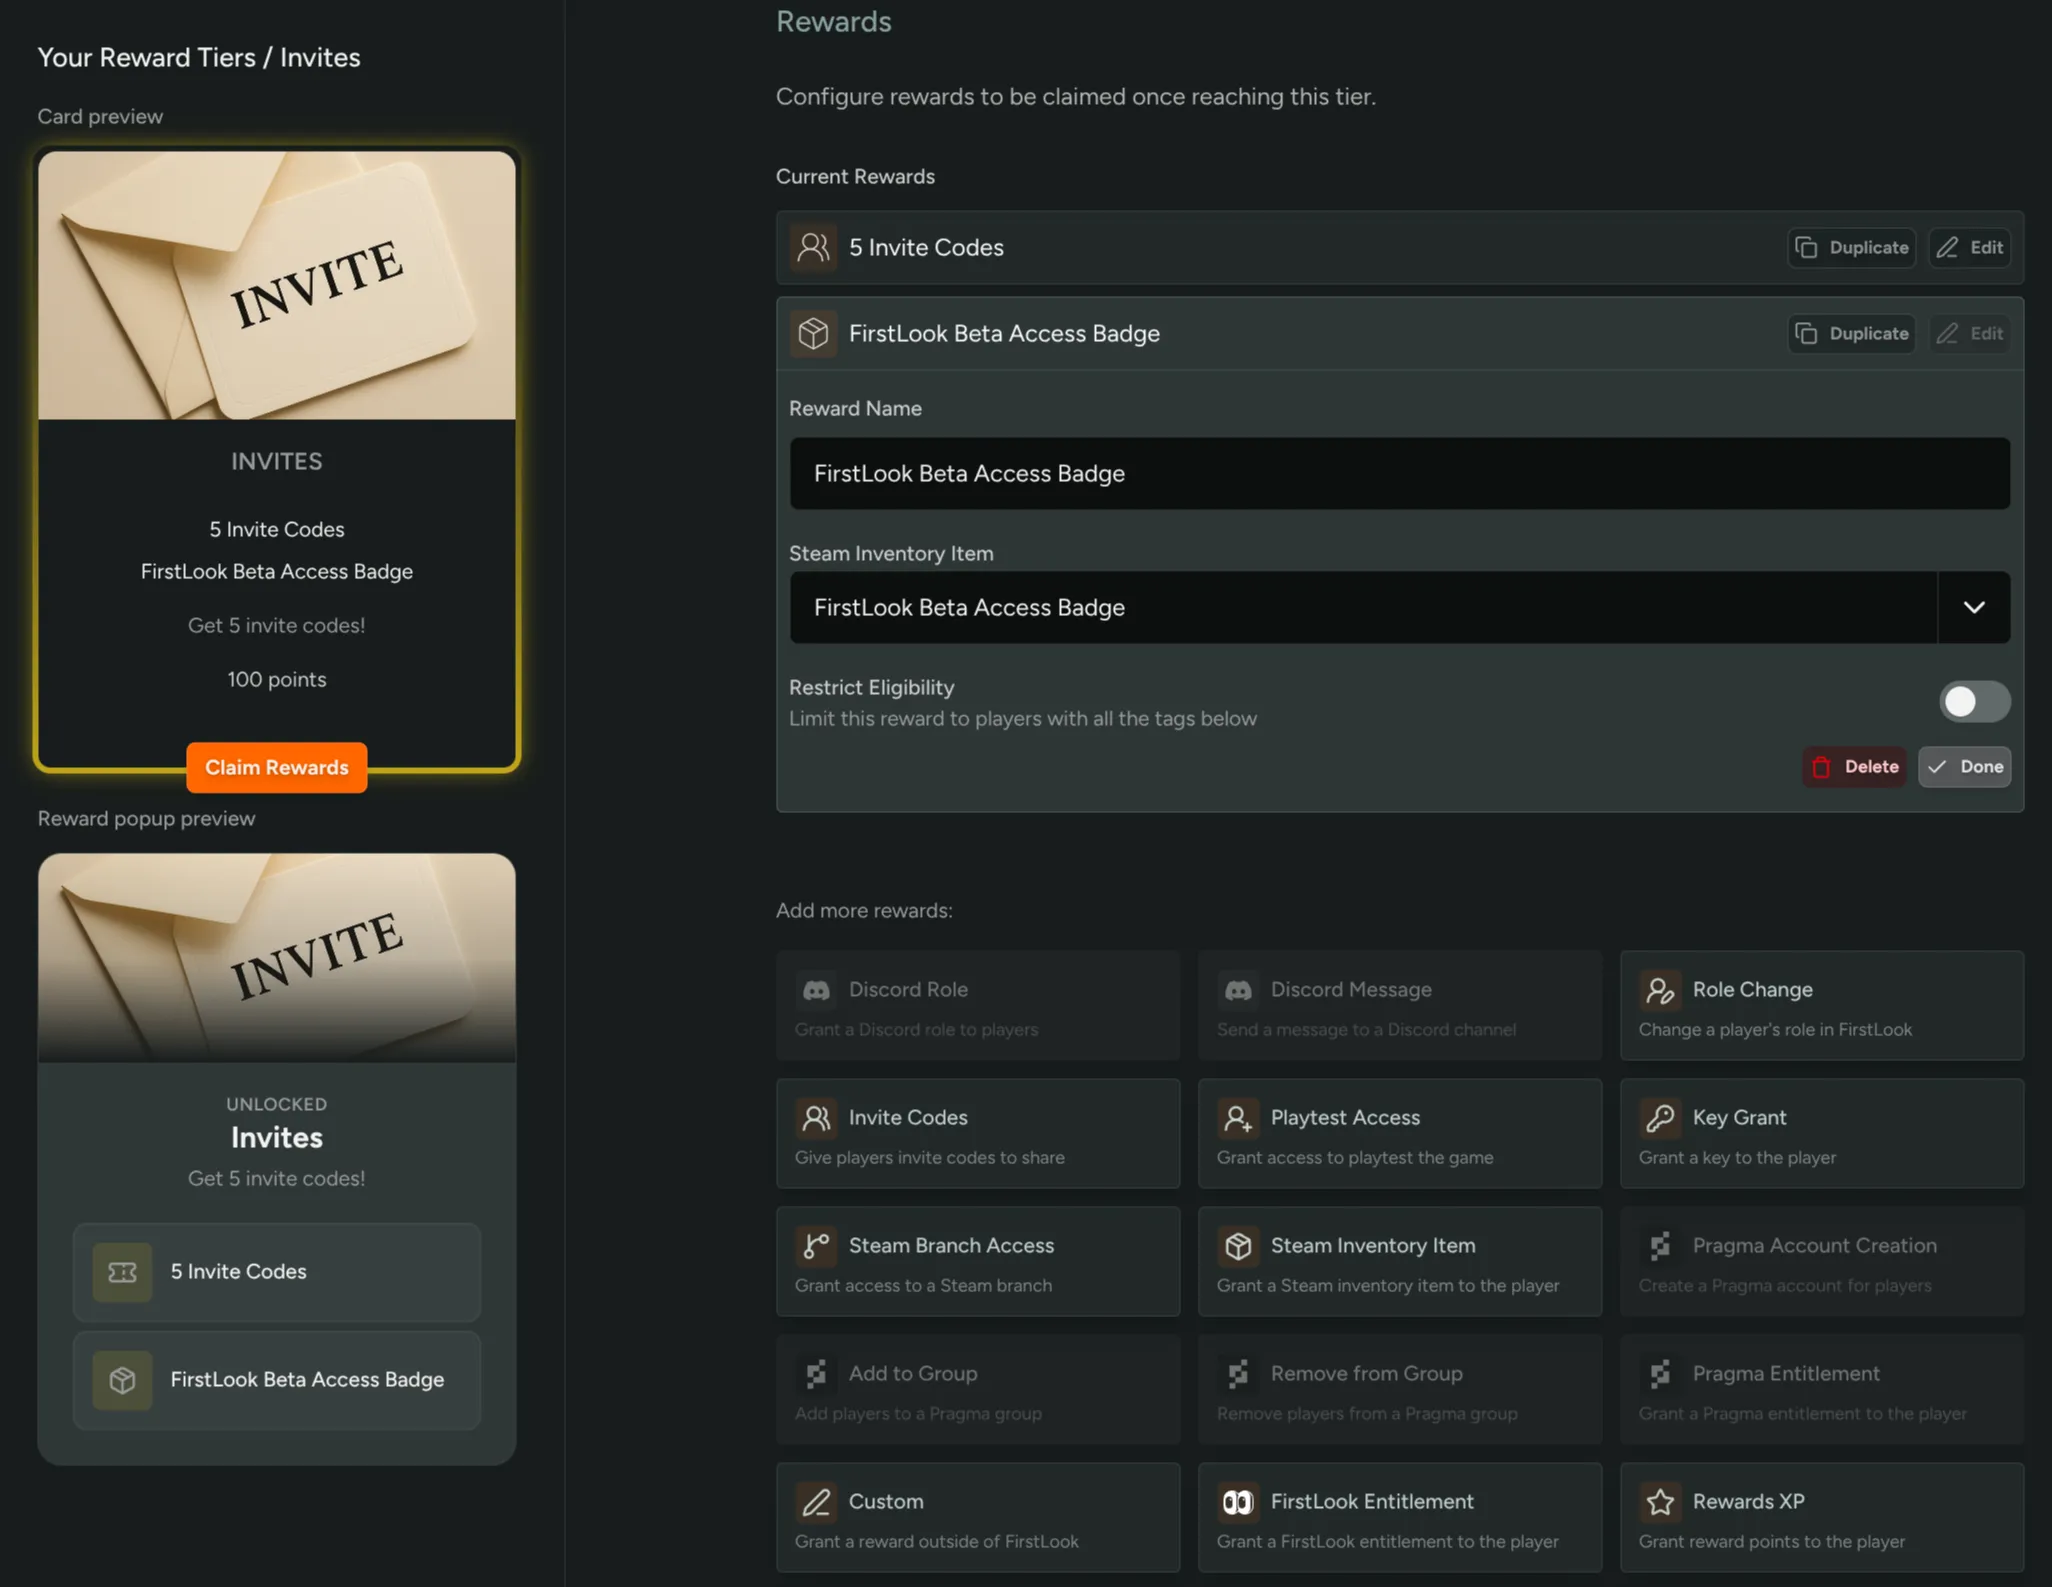2052x1587 pixels.
Task: Click the FirstLook Entitlement logo icon
Action: click(x=1238, y=1502)
